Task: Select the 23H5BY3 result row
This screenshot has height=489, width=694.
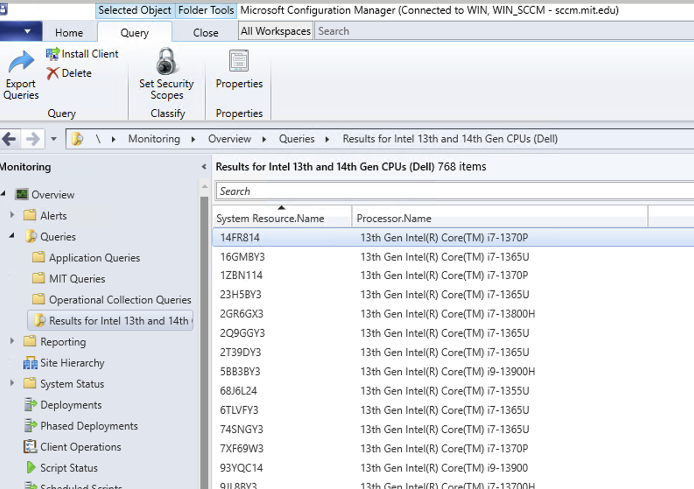Action: pyautogui.click(x=453, y=294)
